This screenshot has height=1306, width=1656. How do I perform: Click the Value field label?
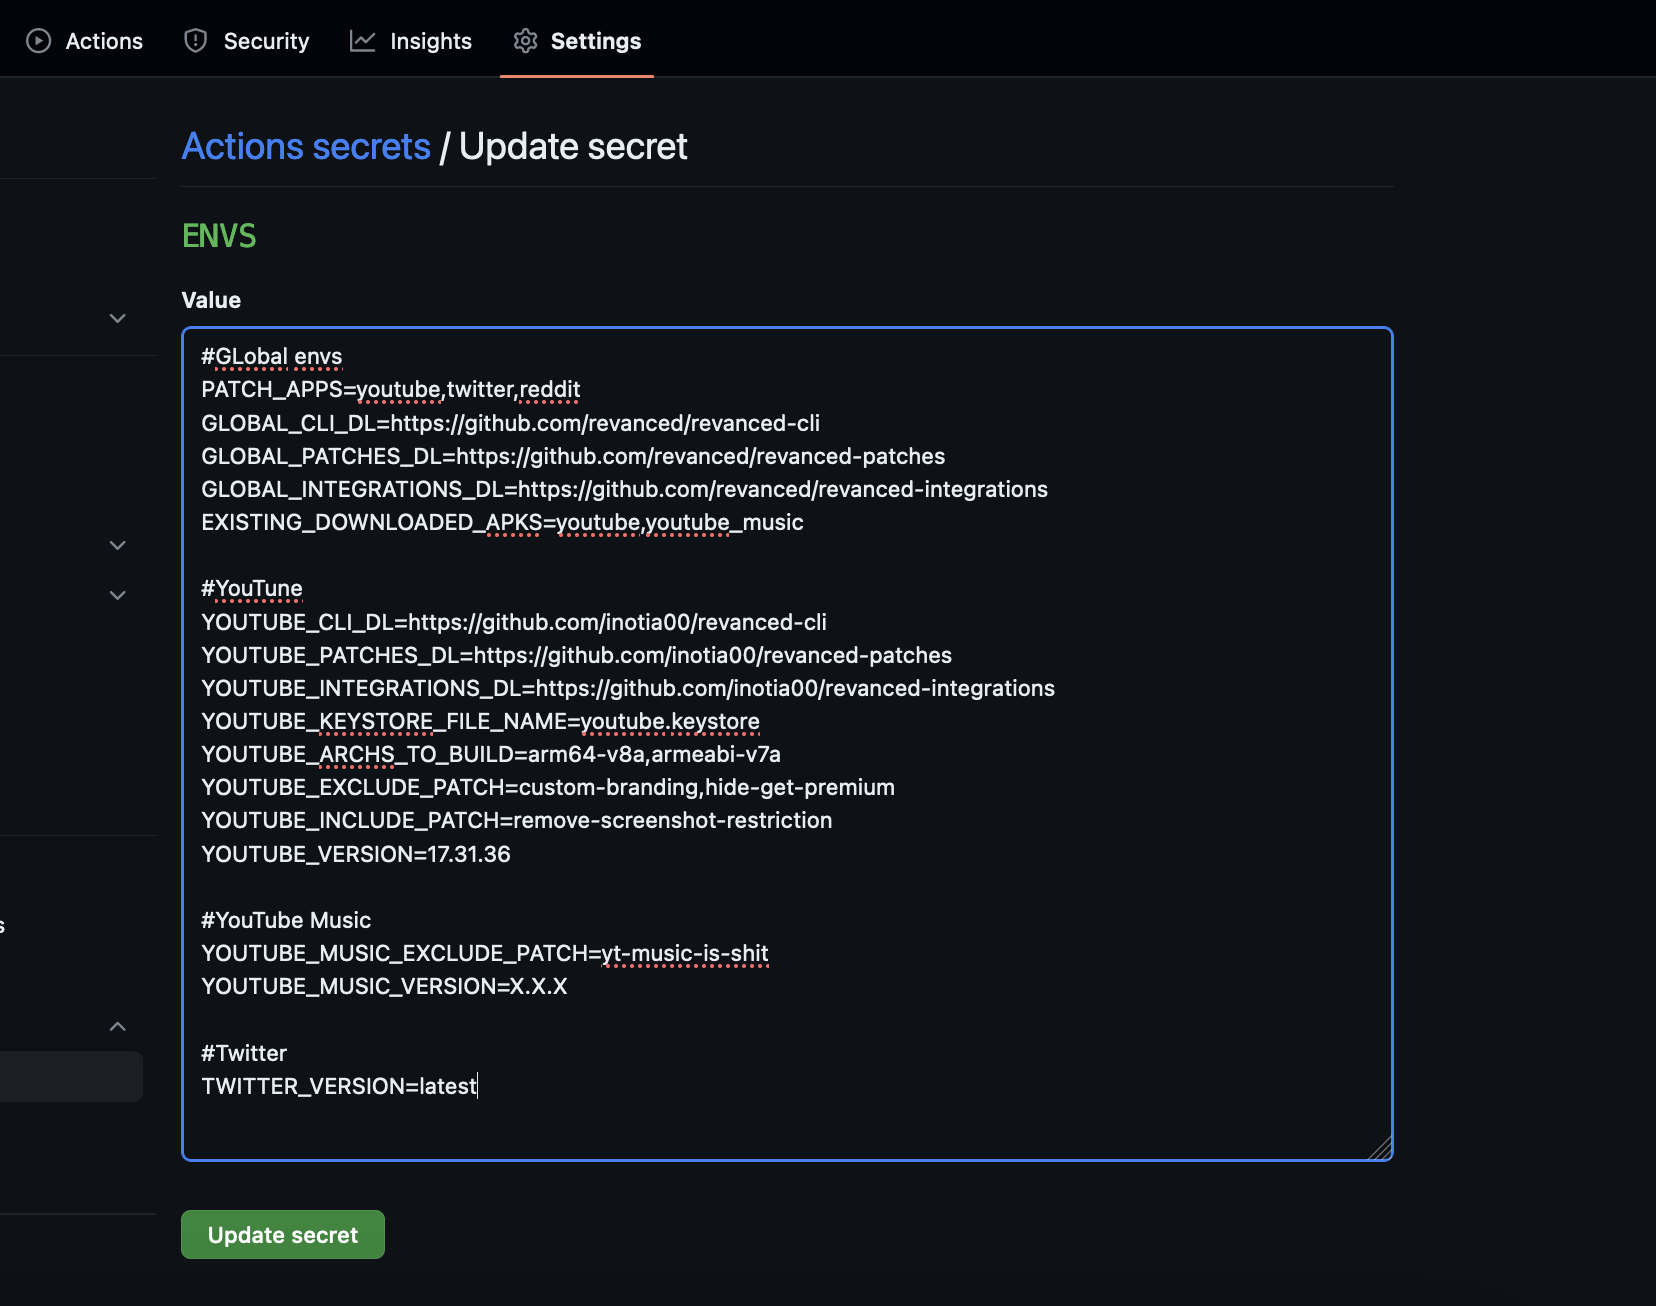pyautogui.click(x=211, y=300)
